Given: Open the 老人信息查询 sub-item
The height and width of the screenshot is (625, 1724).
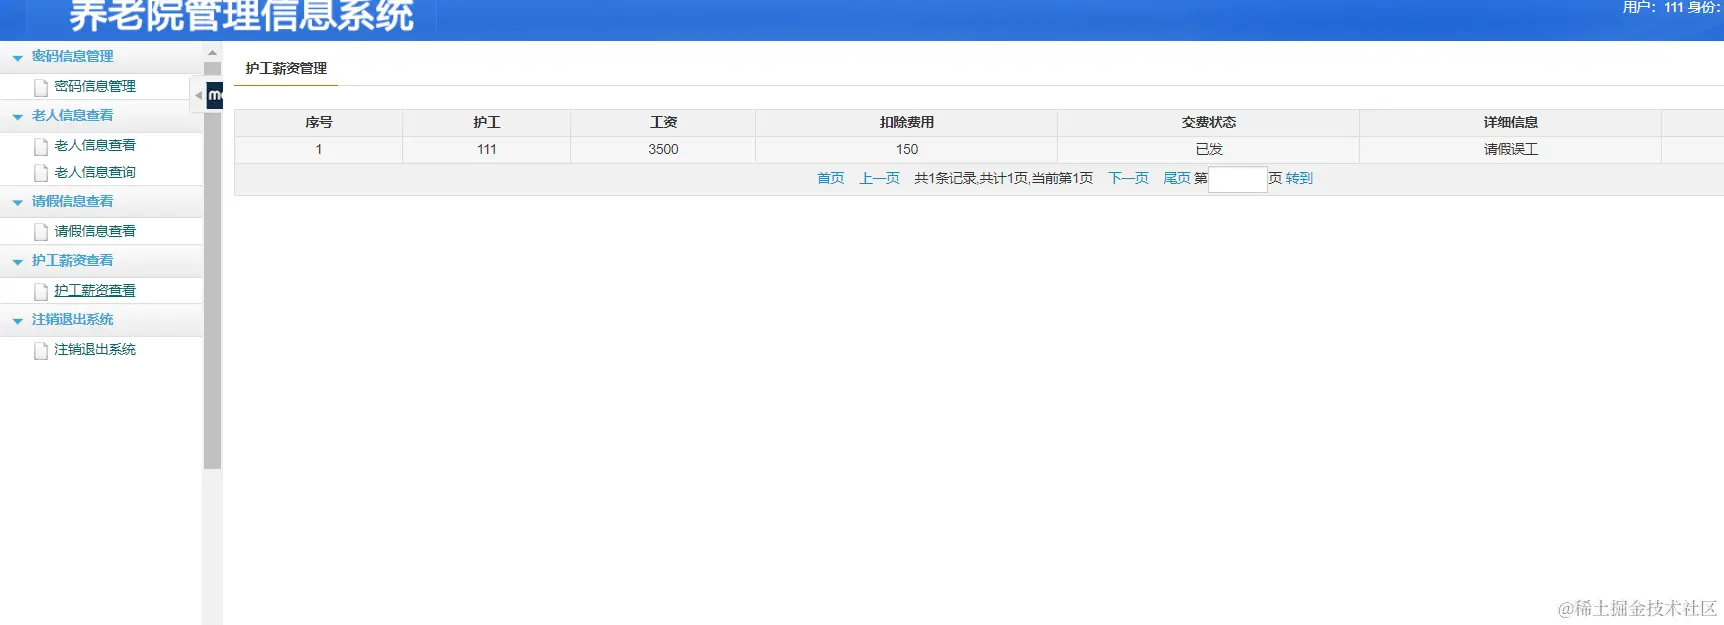Looking at the screenshot, I should [x=95, y=172].
